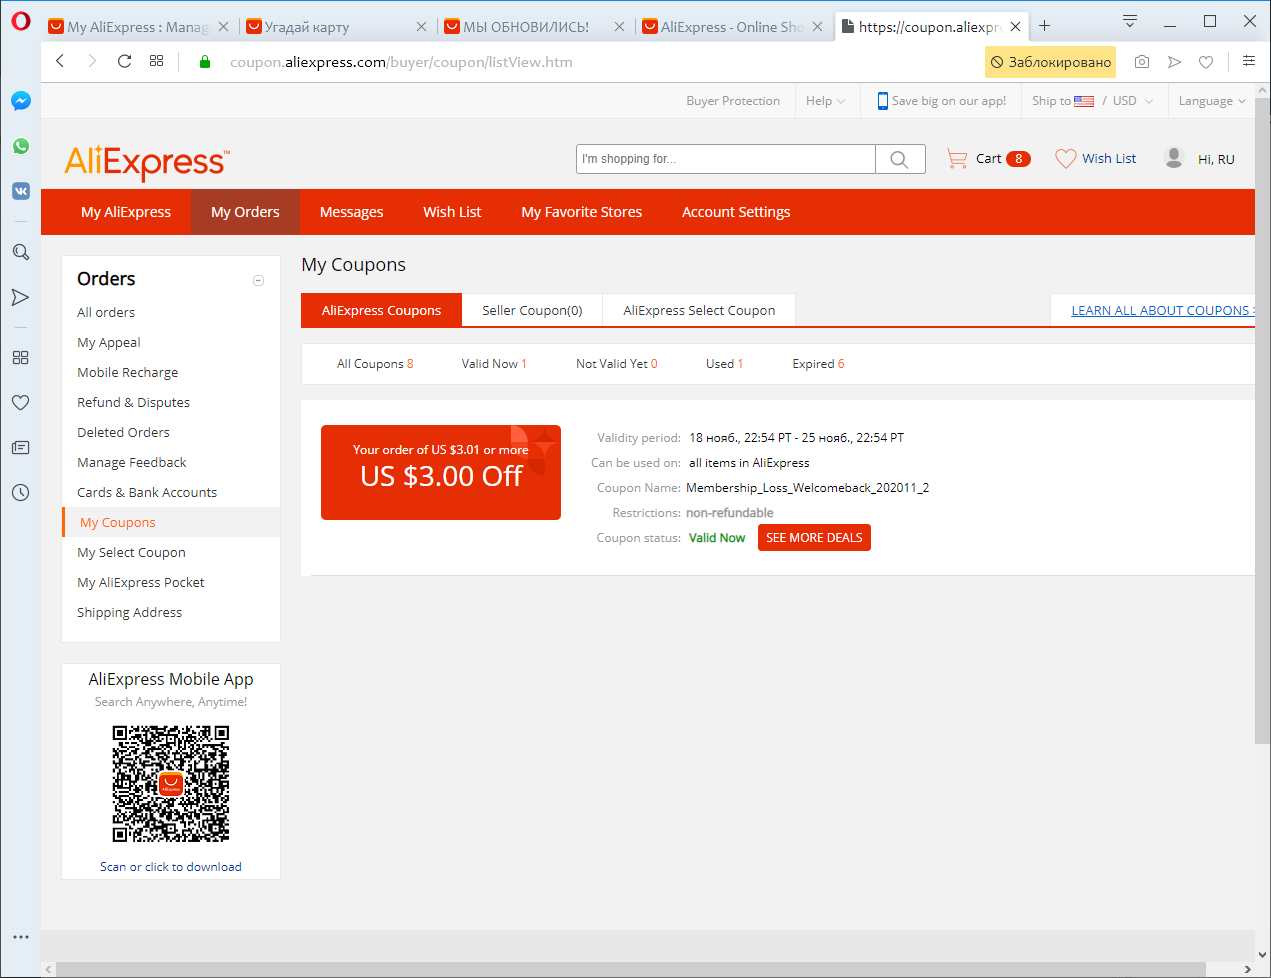Filter coupons by Expired
This screenshot has height=978, width=1271.
pyautogui.click(x=818, y=364)
